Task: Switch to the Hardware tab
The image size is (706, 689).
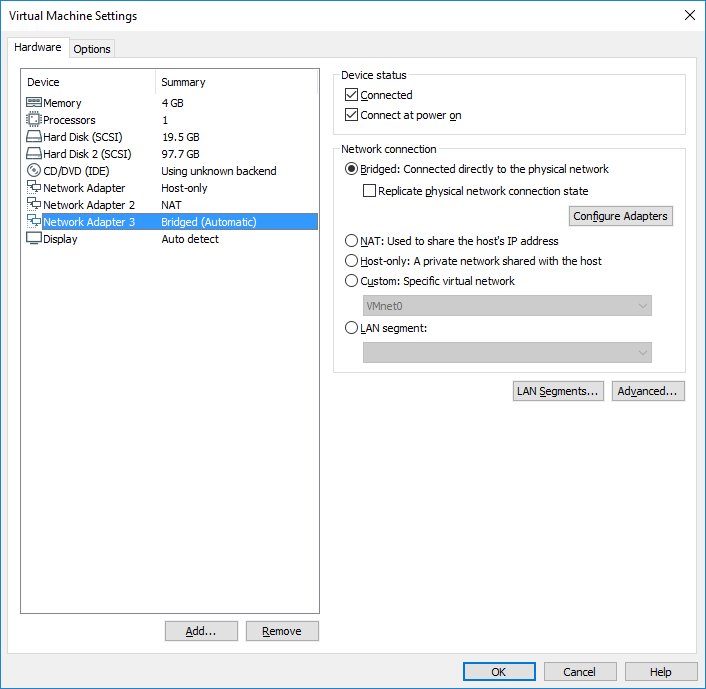Action: pos(38,47)
